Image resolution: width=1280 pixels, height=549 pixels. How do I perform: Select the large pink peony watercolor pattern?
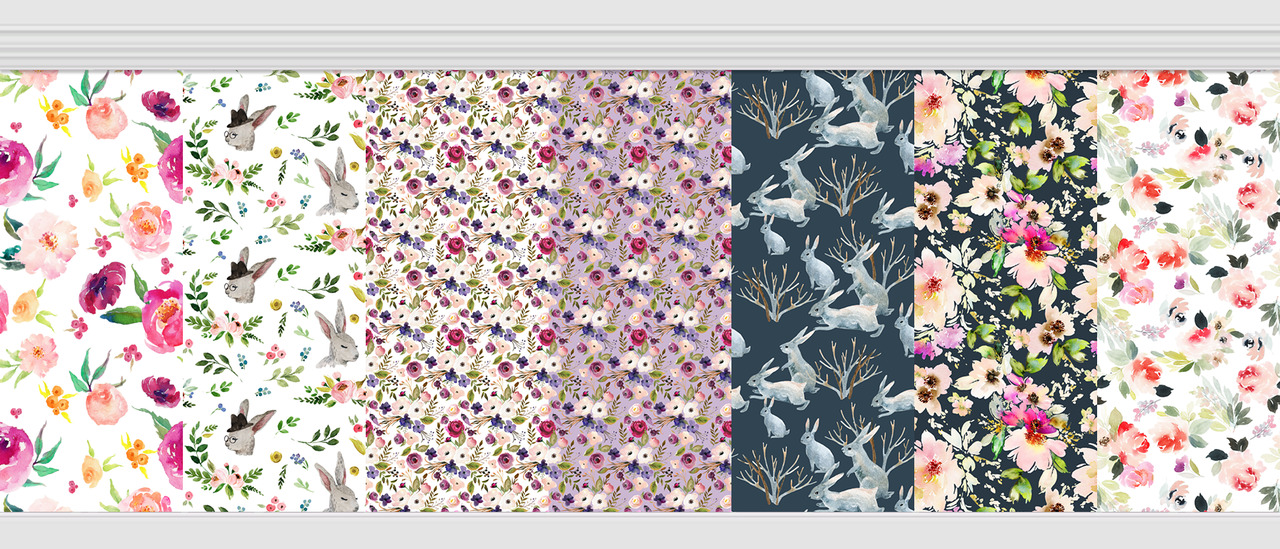click(91, 290)
